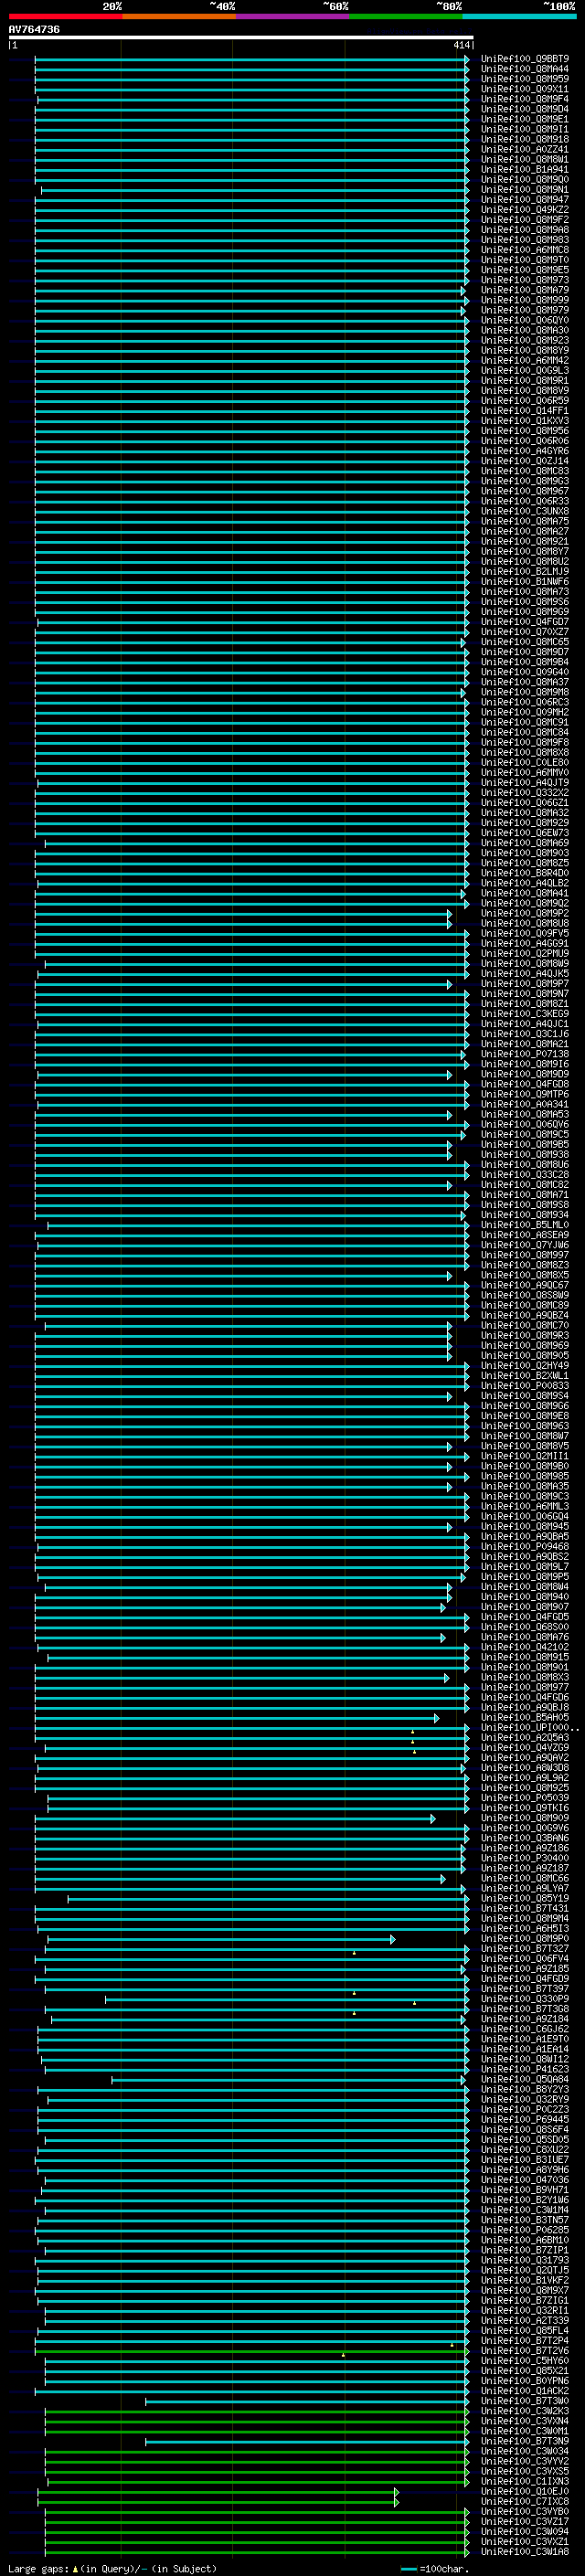The width and height of the screenshot is (585, 2576).
Task: Click the UniRef100_Q68S00 hit name
Action: pos(525,1627)
